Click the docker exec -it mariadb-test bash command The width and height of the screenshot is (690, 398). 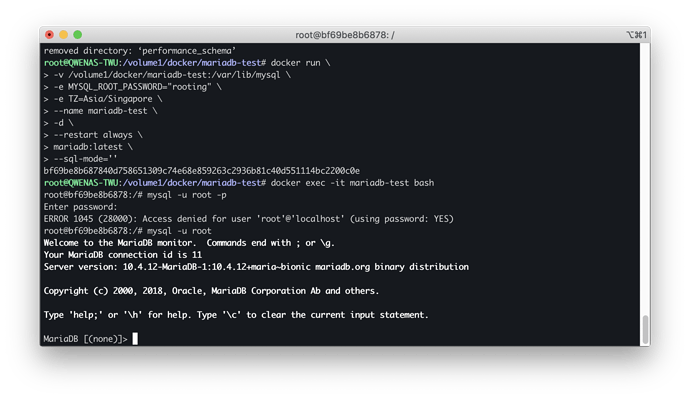352,183
